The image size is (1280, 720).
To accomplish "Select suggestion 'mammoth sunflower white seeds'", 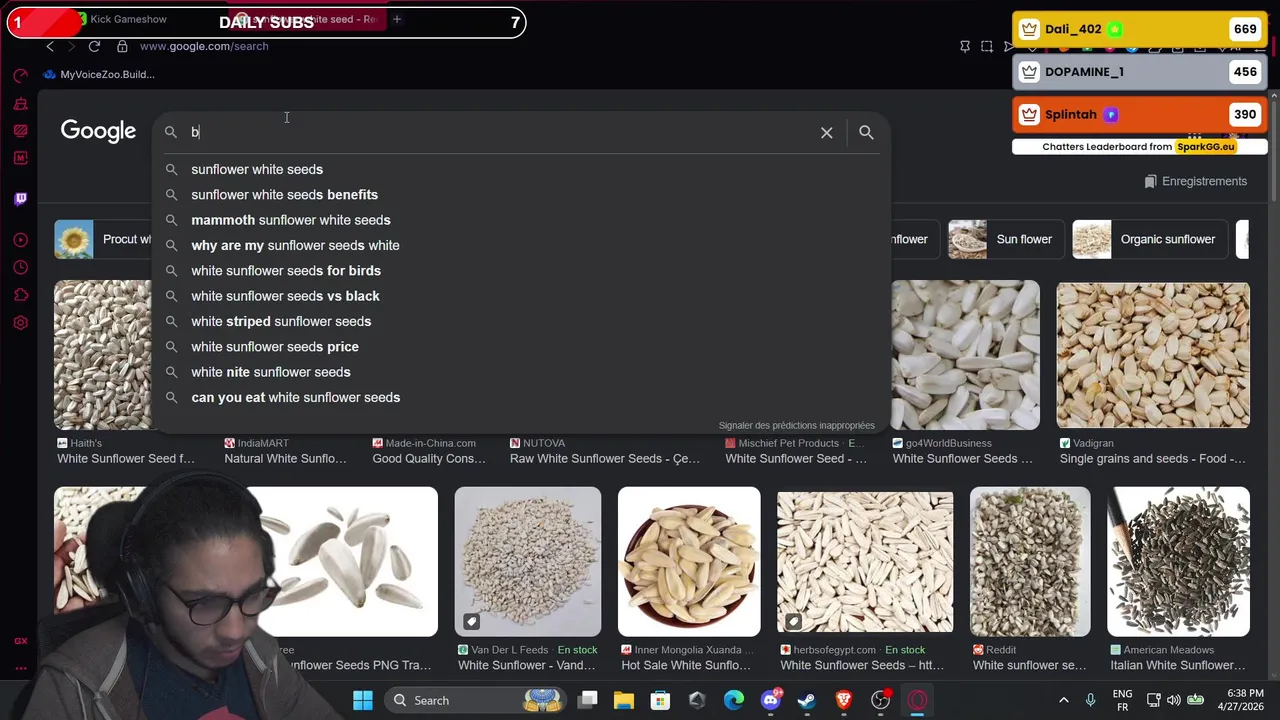I will click(520, 220).
